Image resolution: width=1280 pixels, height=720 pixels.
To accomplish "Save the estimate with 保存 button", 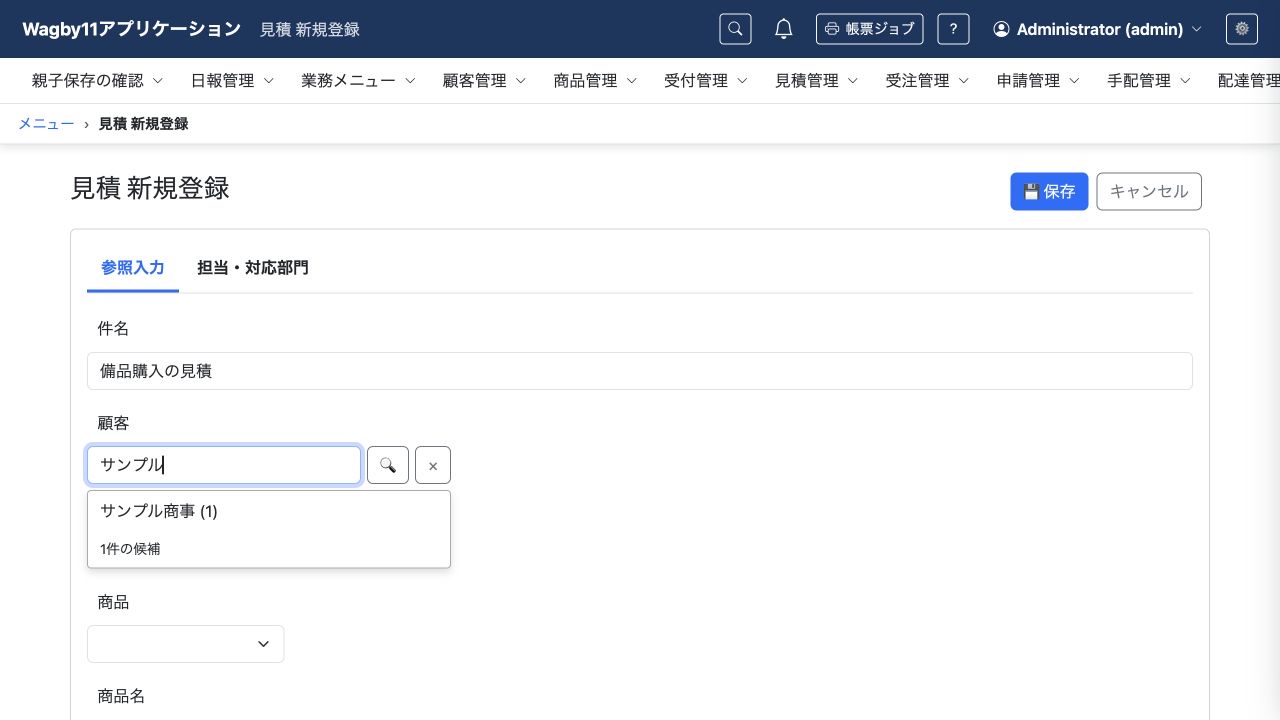I will coord(1049,191).
